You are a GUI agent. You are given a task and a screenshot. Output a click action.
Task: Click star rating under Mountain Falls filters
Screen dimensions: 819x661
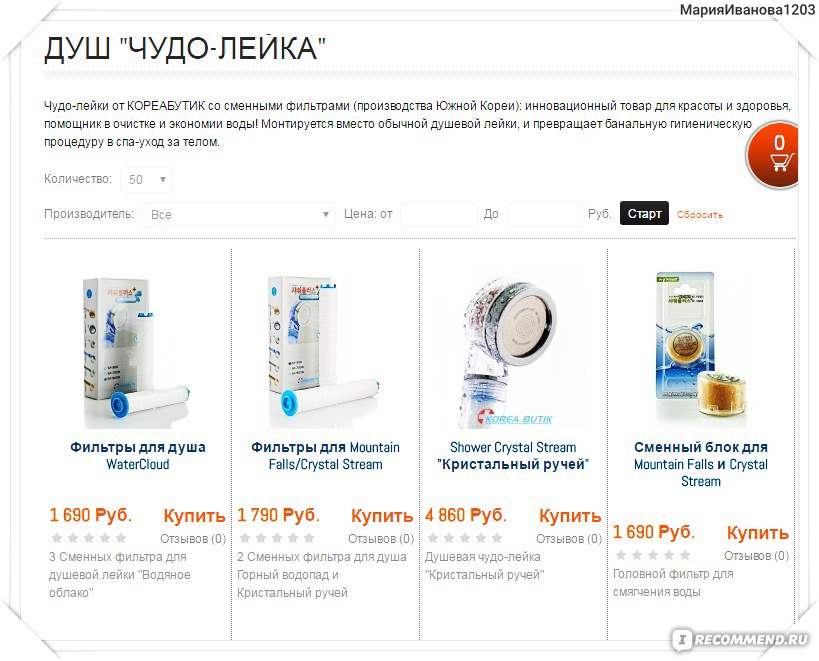277,538
